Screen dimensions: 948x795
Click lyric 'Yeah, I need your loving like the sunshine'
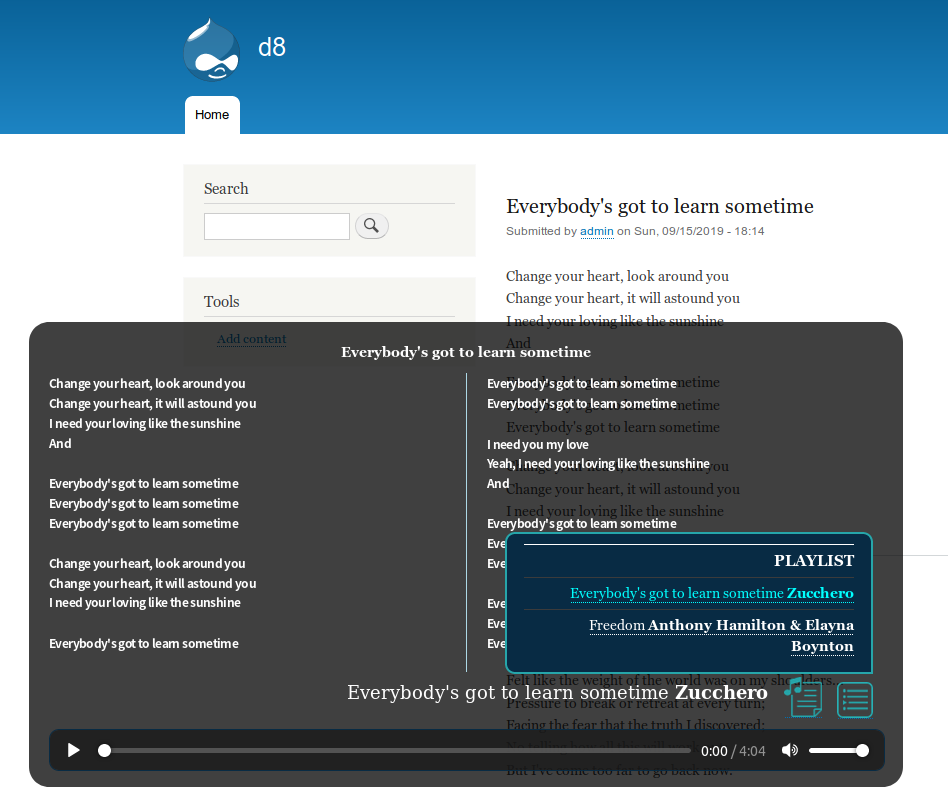(x=598, y=464)
